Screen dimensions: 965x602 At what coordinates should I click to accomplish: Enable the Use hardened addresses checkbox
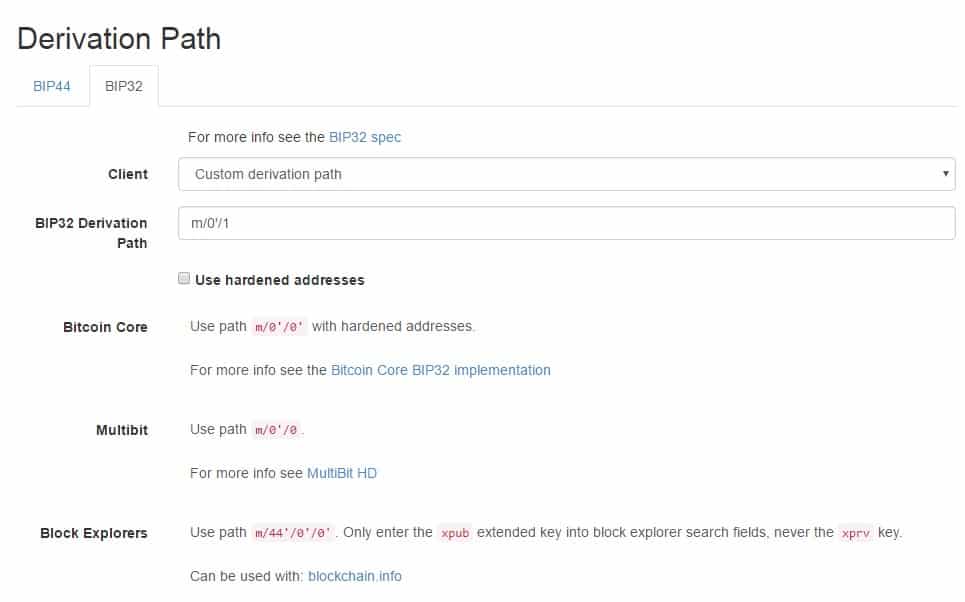point(183,278)
